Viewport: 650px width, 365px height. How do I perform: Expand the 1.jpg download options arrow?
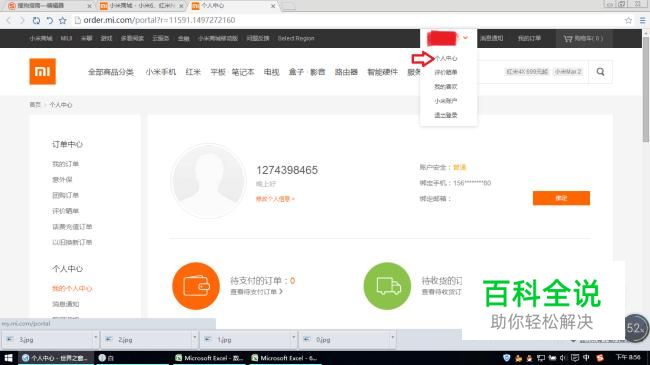[293, 337]
